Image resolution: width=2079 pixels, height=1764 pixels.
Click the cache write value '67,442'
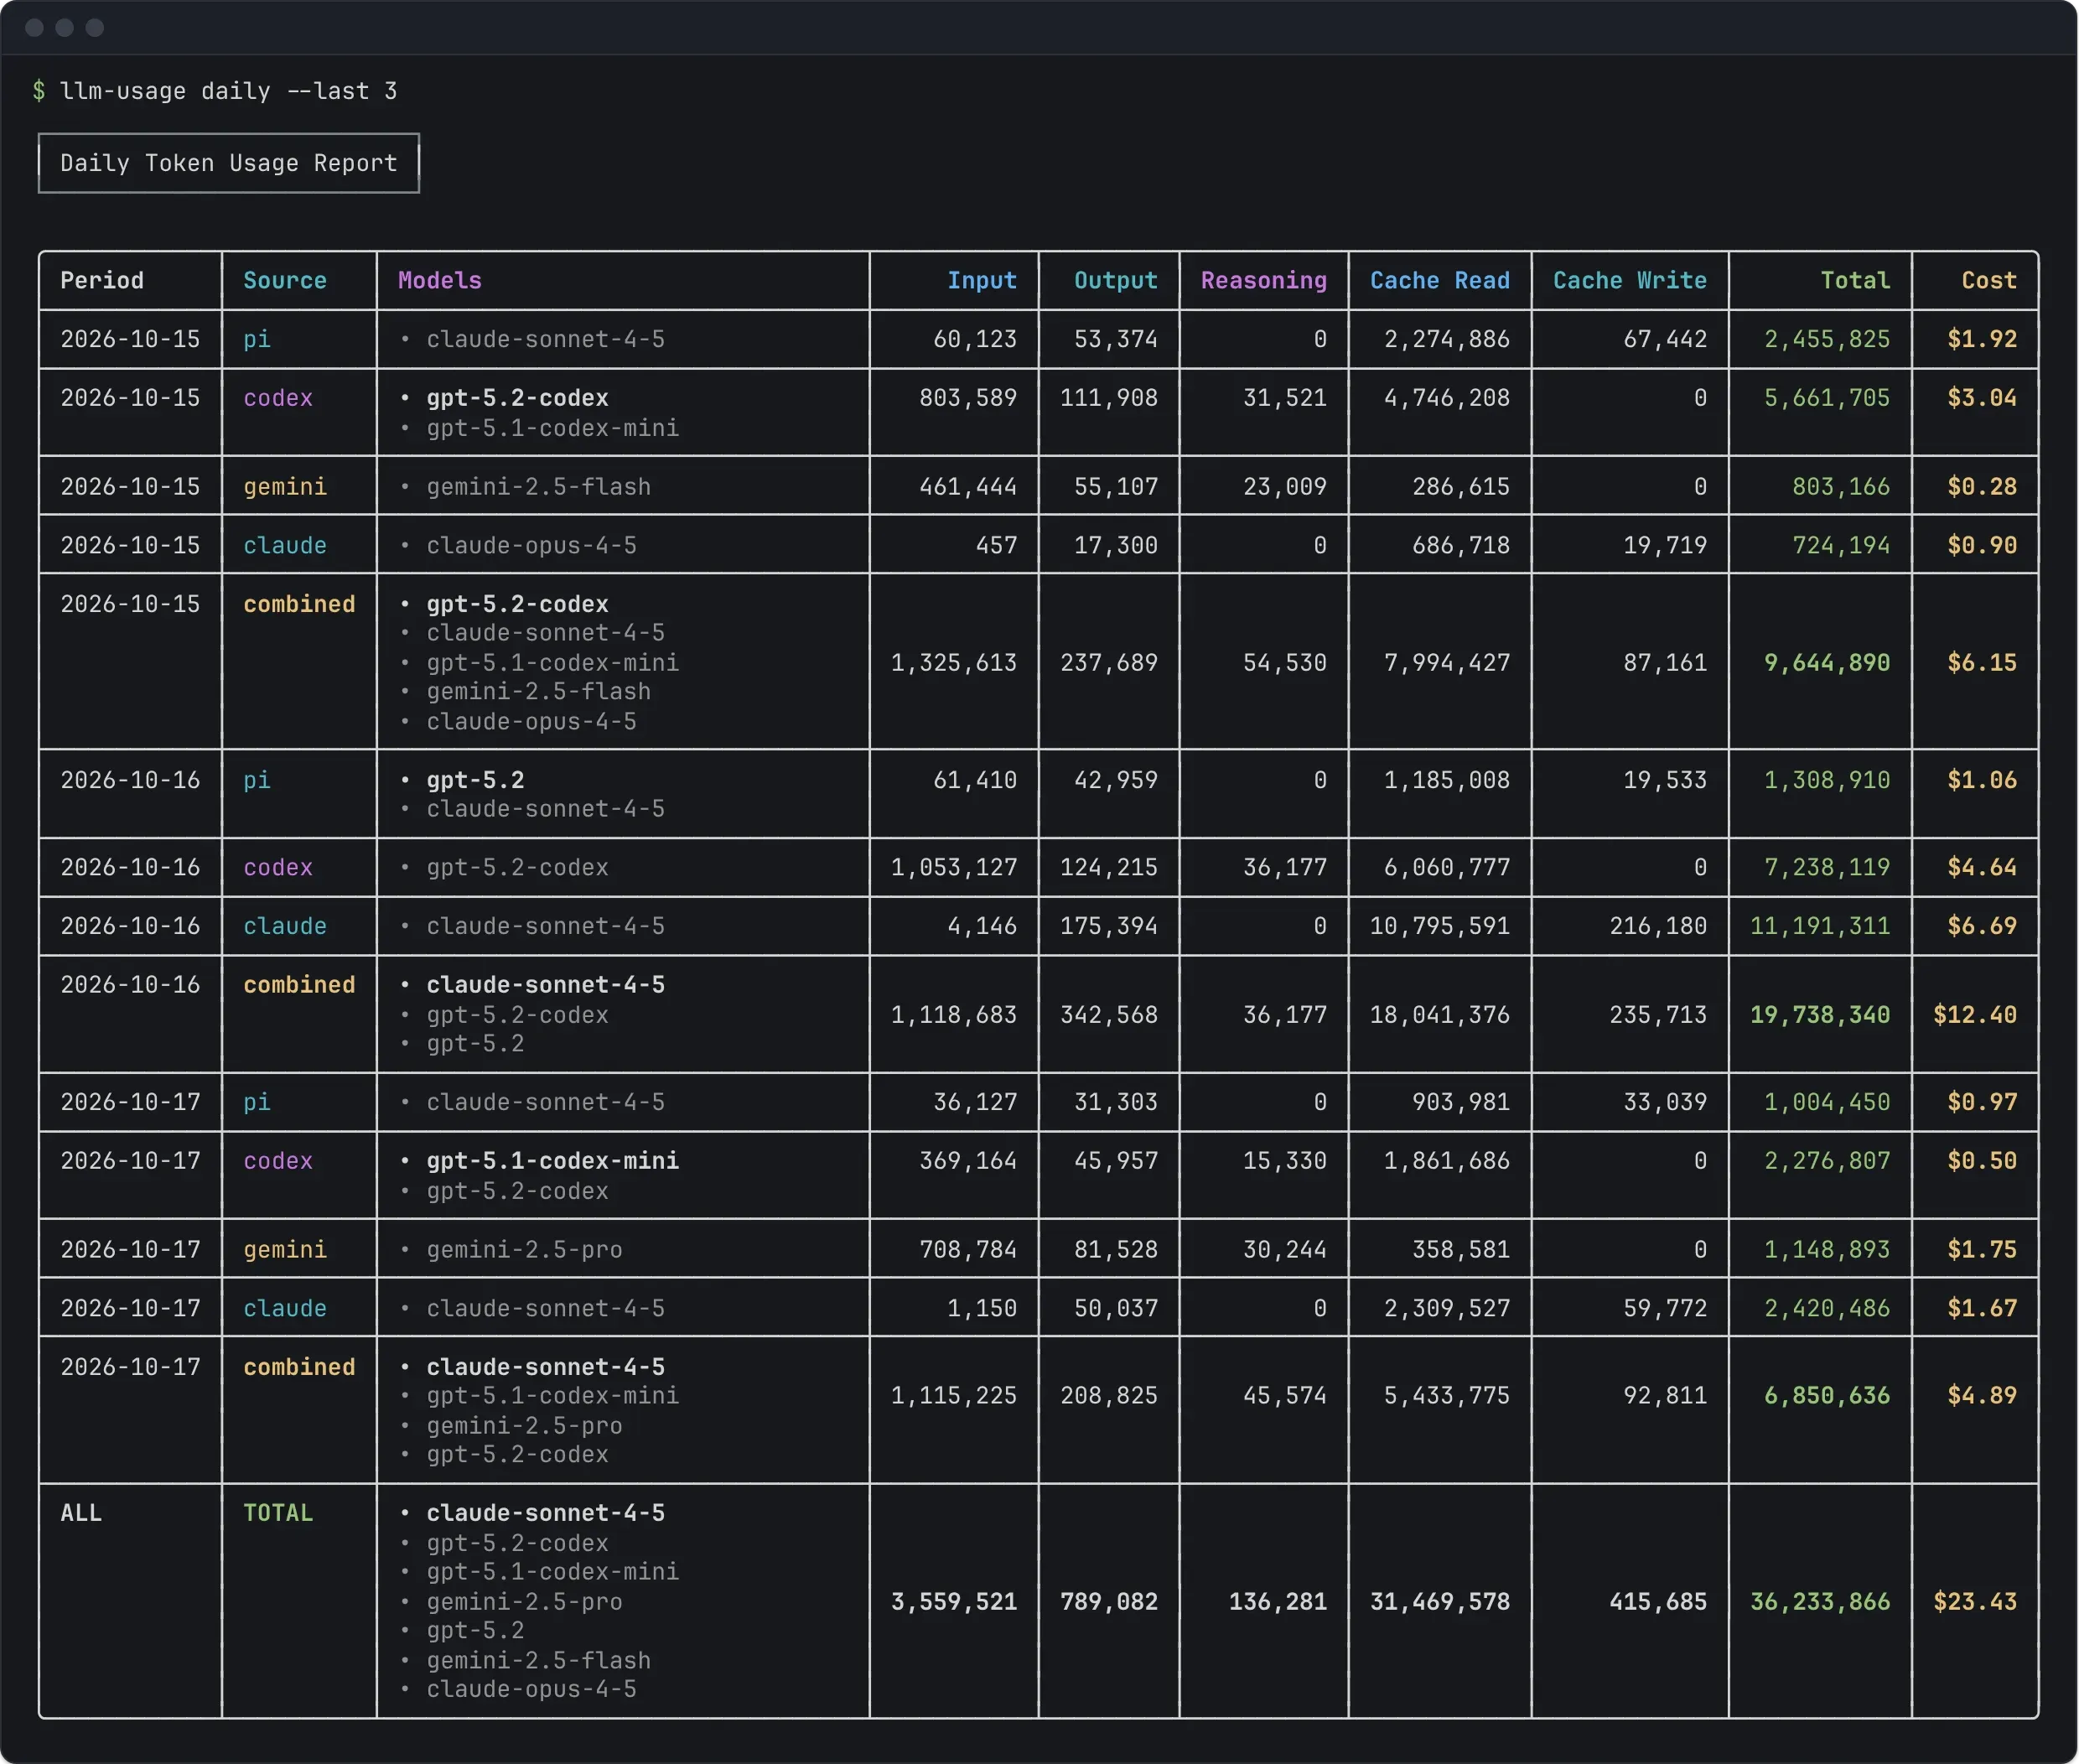pos(1665,340)
